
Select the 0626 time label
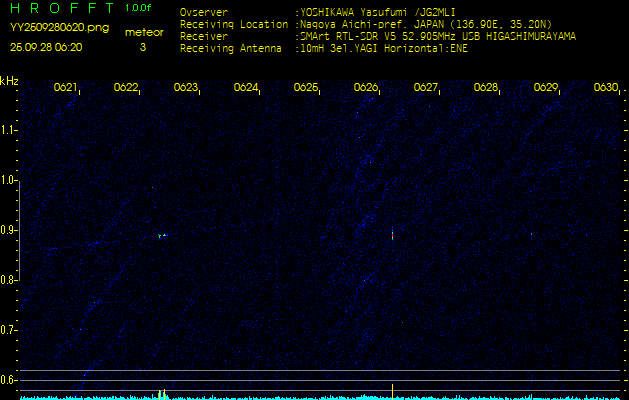(x=366, y=87)
